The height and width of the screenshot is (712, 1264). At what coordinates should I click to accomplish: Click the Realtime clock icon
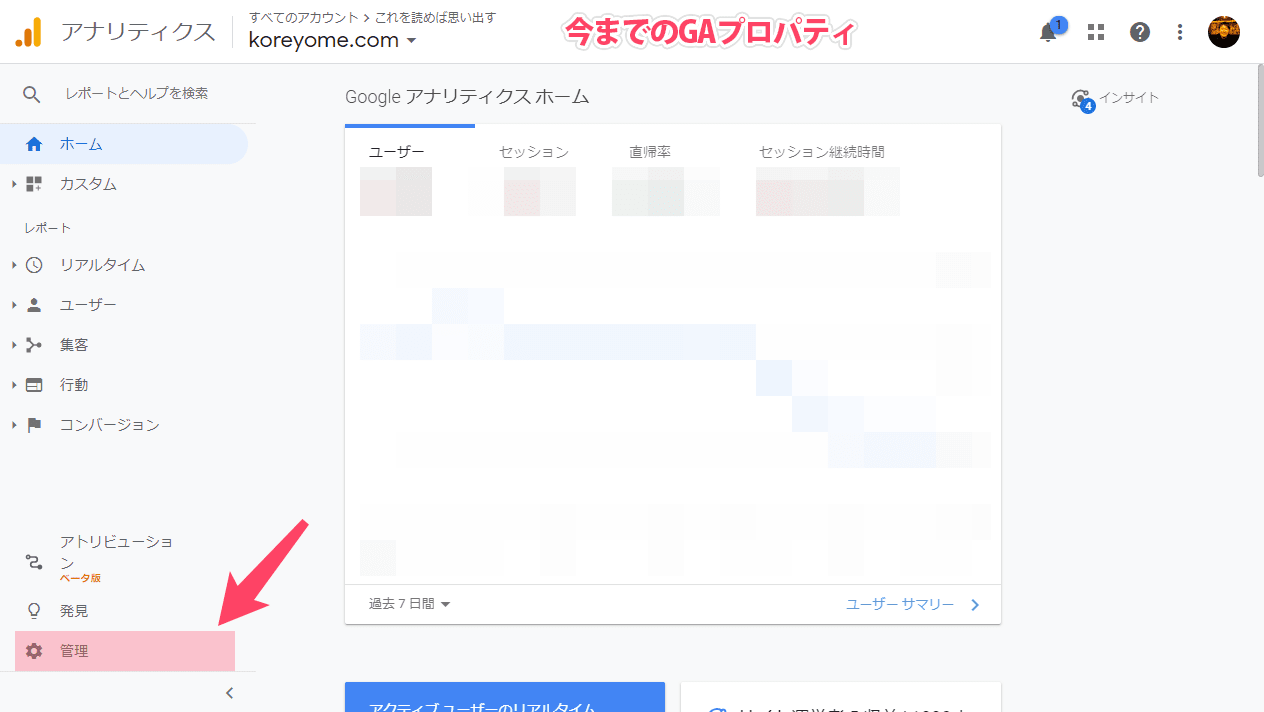coord(34,265)
